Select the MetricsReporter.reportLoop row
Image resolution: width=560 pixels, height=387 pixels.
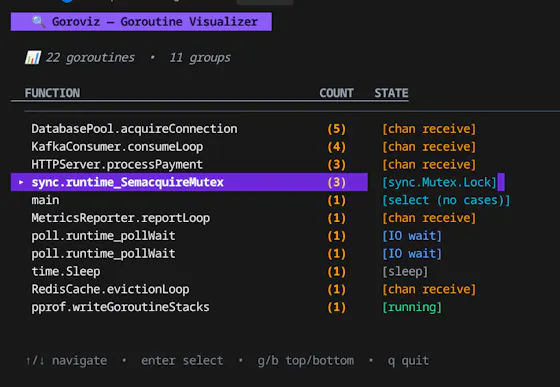pos(254,218)
